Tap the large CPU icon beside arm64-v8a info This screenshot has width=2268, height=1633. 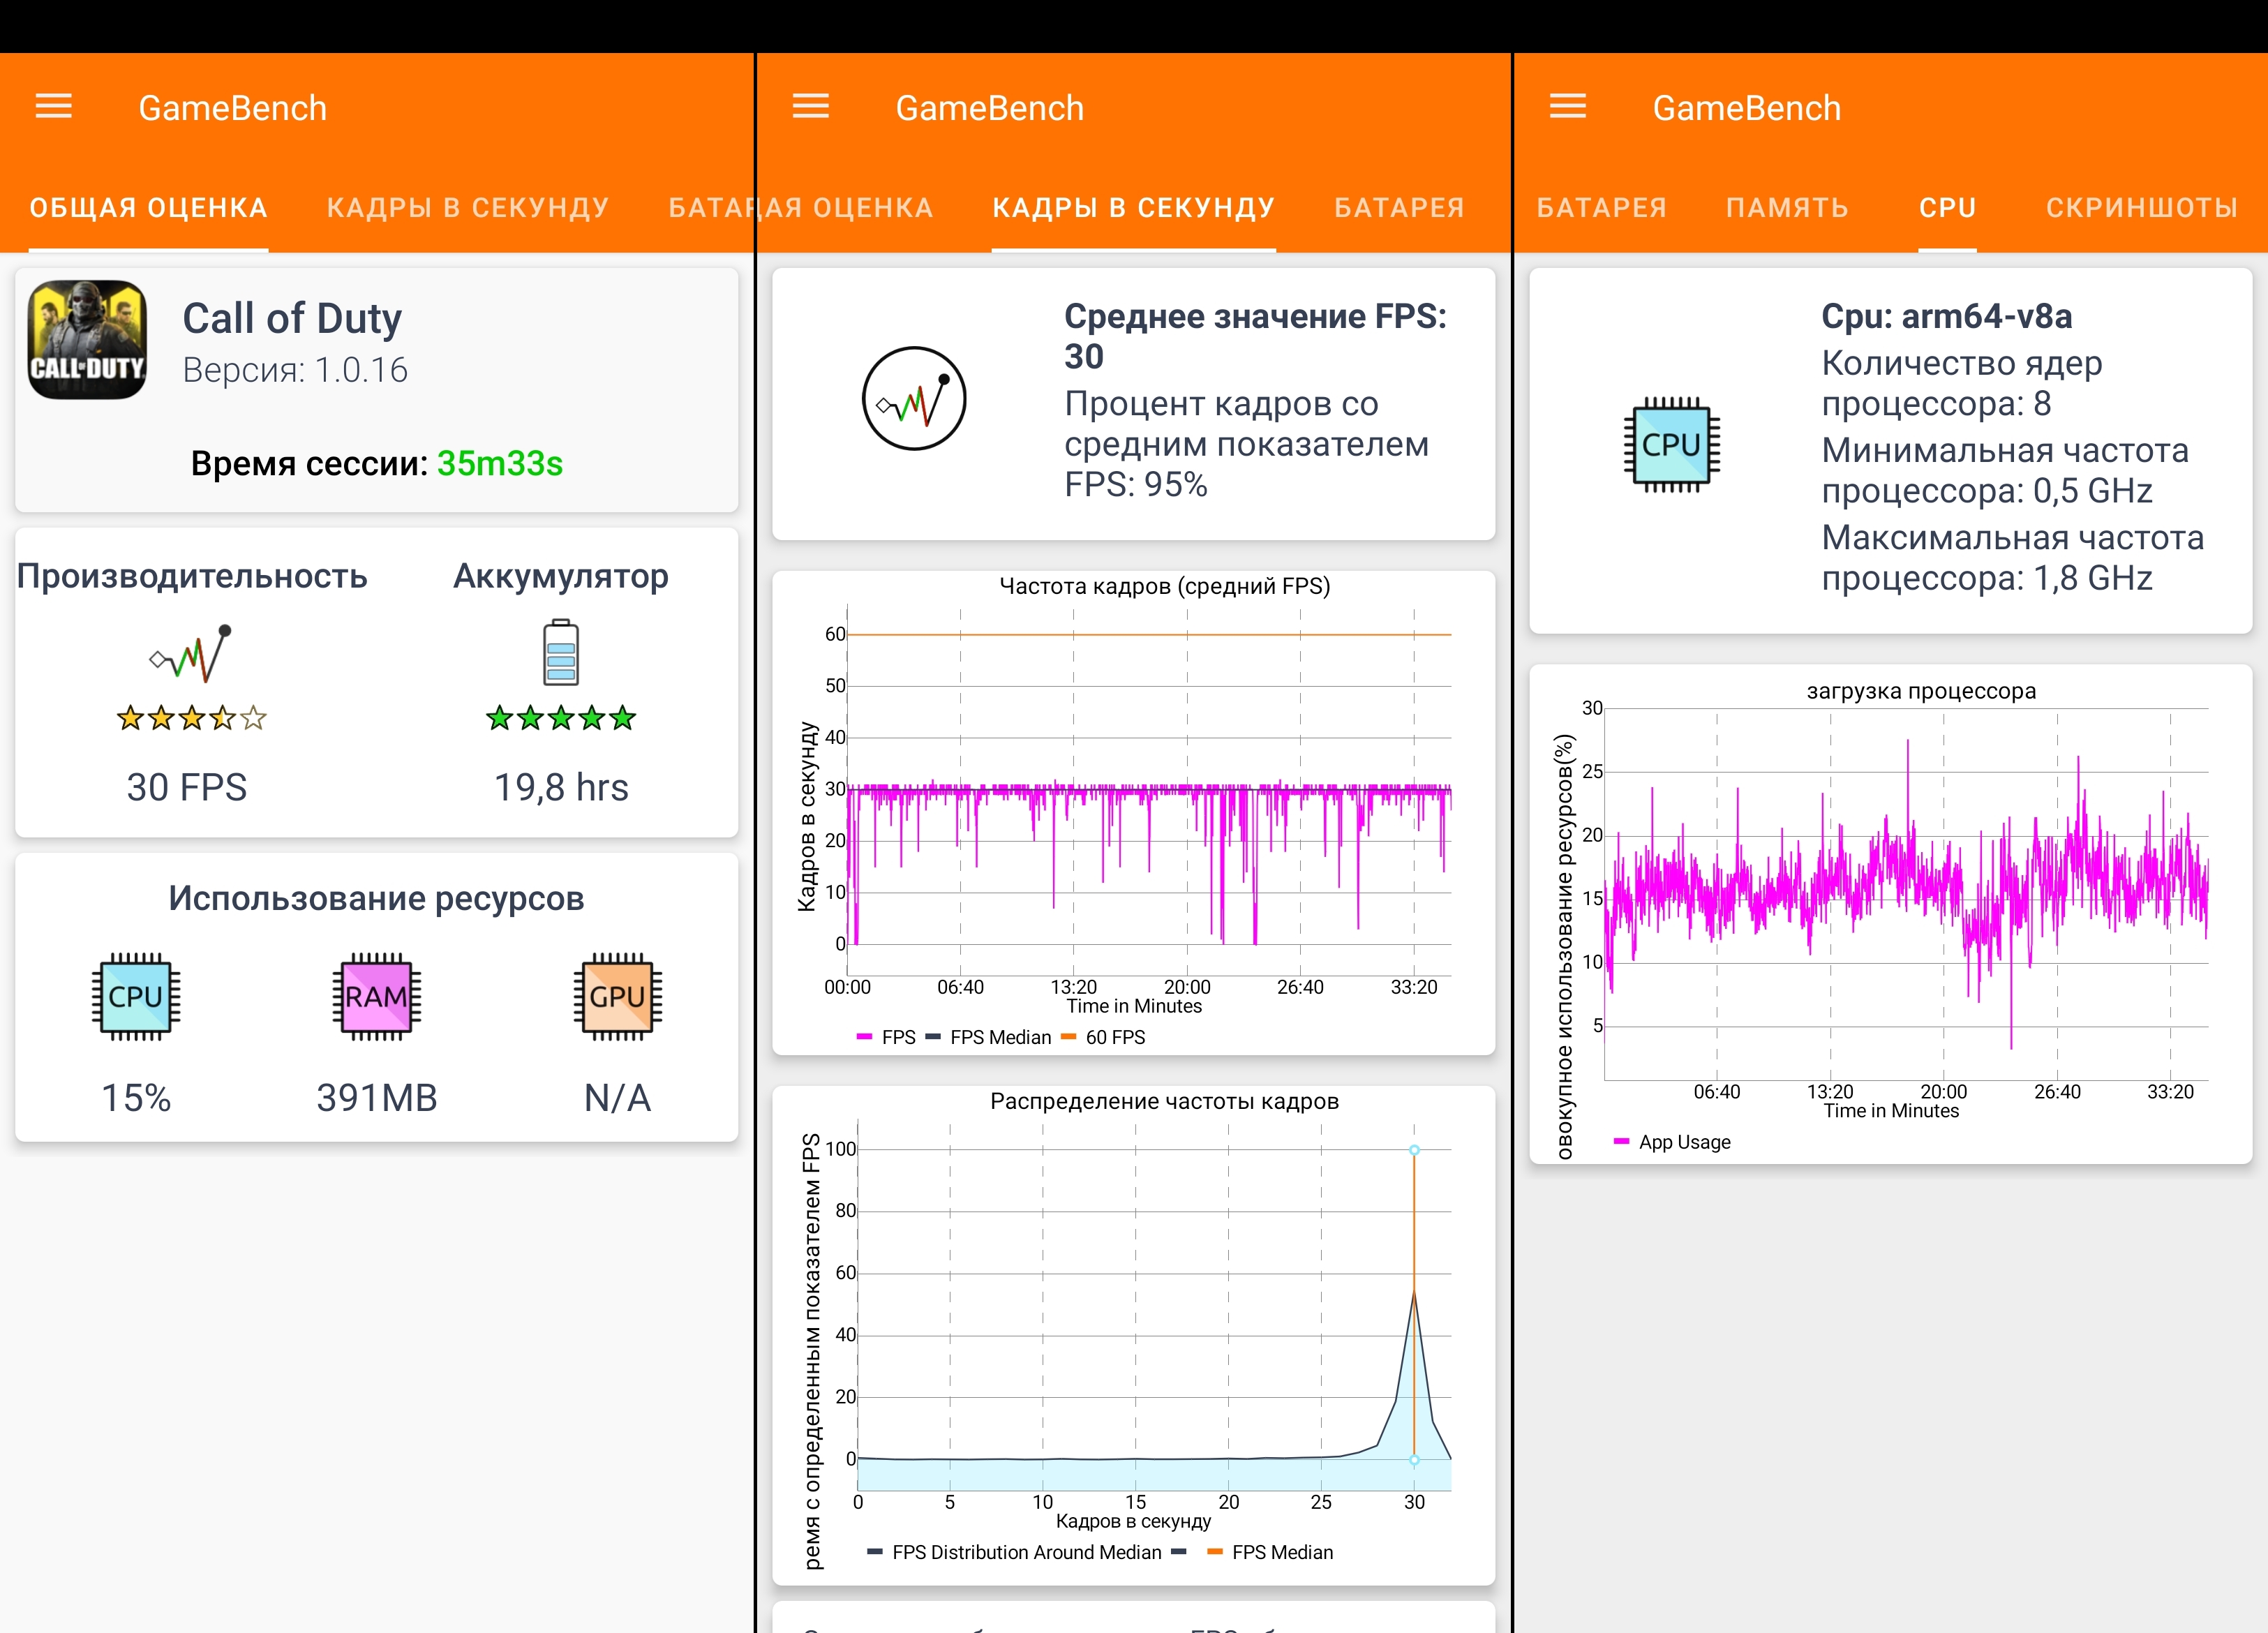(x=1671, y=445)
